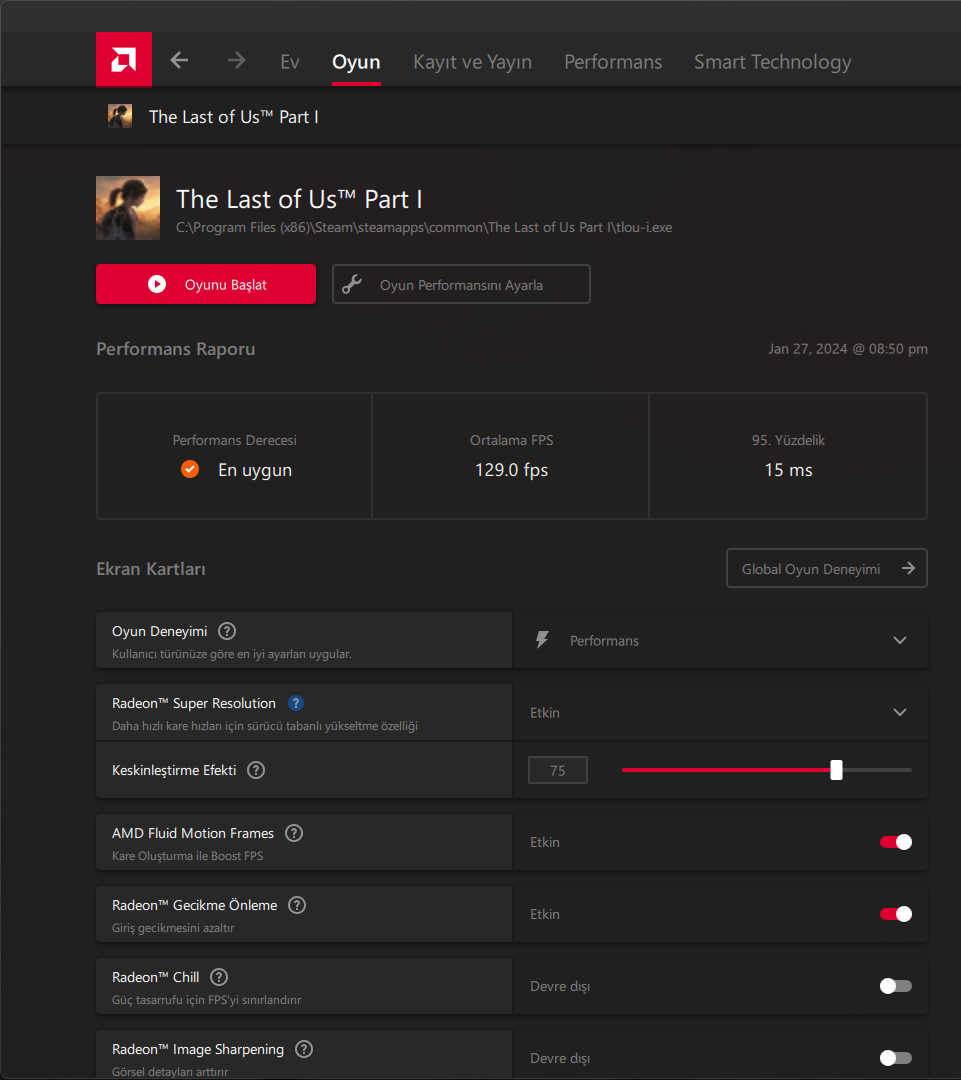Switch to the Ev tab
Viewport: 961px width, 1080px height.
pyautogui.click(x=290, y=62)
